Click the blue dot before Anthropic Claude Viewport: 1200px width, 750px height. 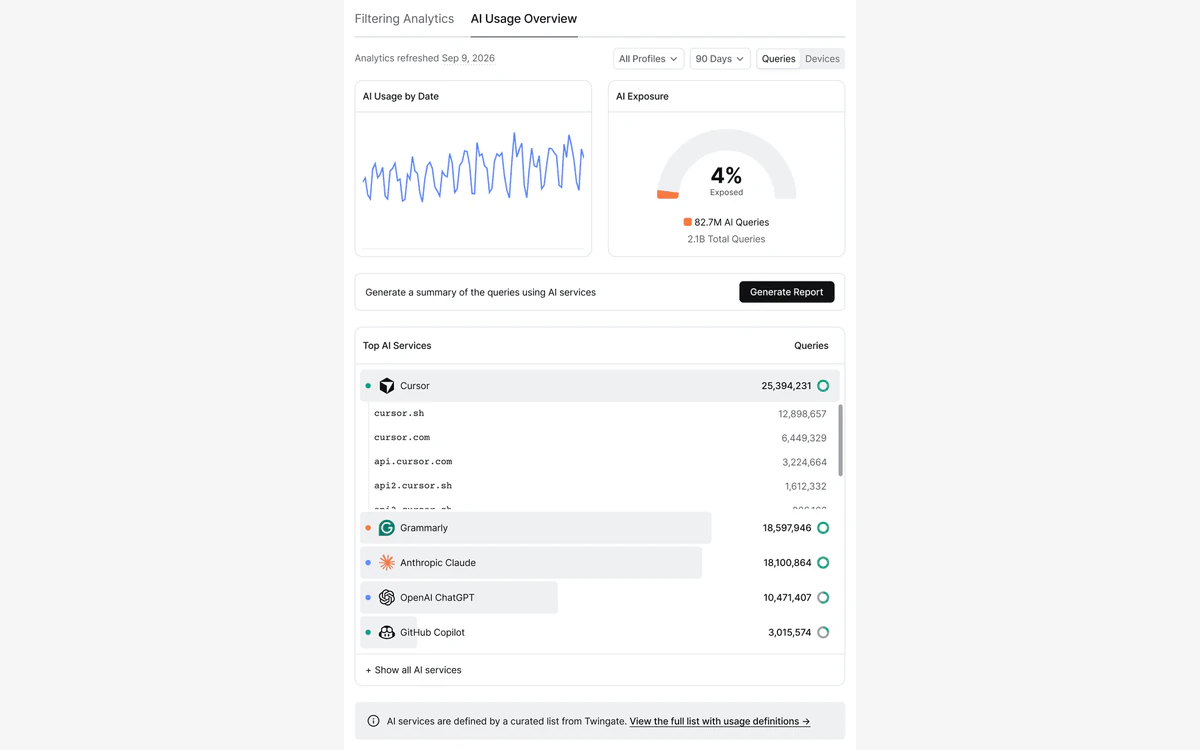[368, 563]
